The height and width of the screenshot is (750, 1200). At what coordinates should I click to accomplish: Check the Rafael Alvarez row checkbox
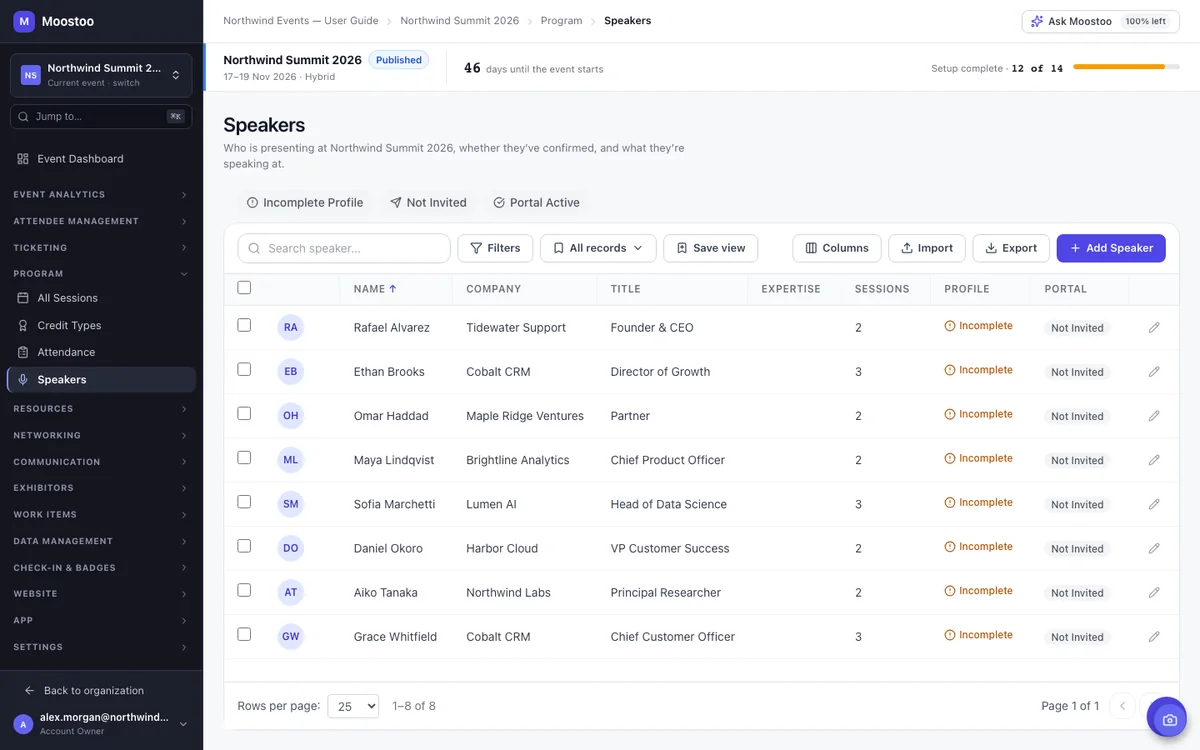click(244, 325)
